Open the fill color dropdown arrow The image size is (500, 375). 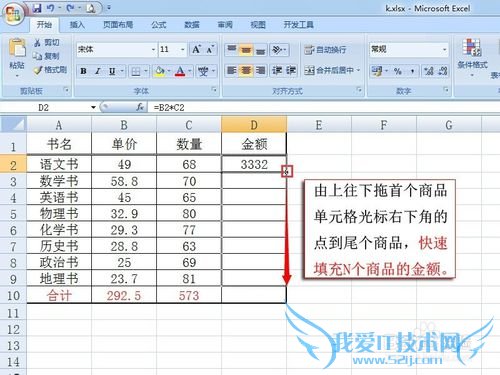(169, 71)
